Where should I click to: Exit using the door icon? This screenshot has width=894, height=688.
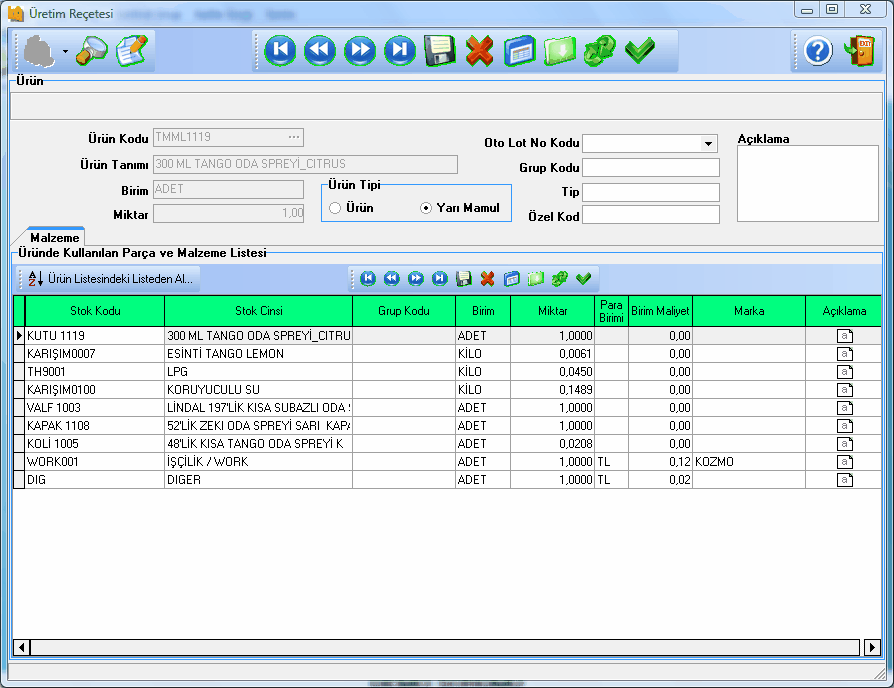859,51
